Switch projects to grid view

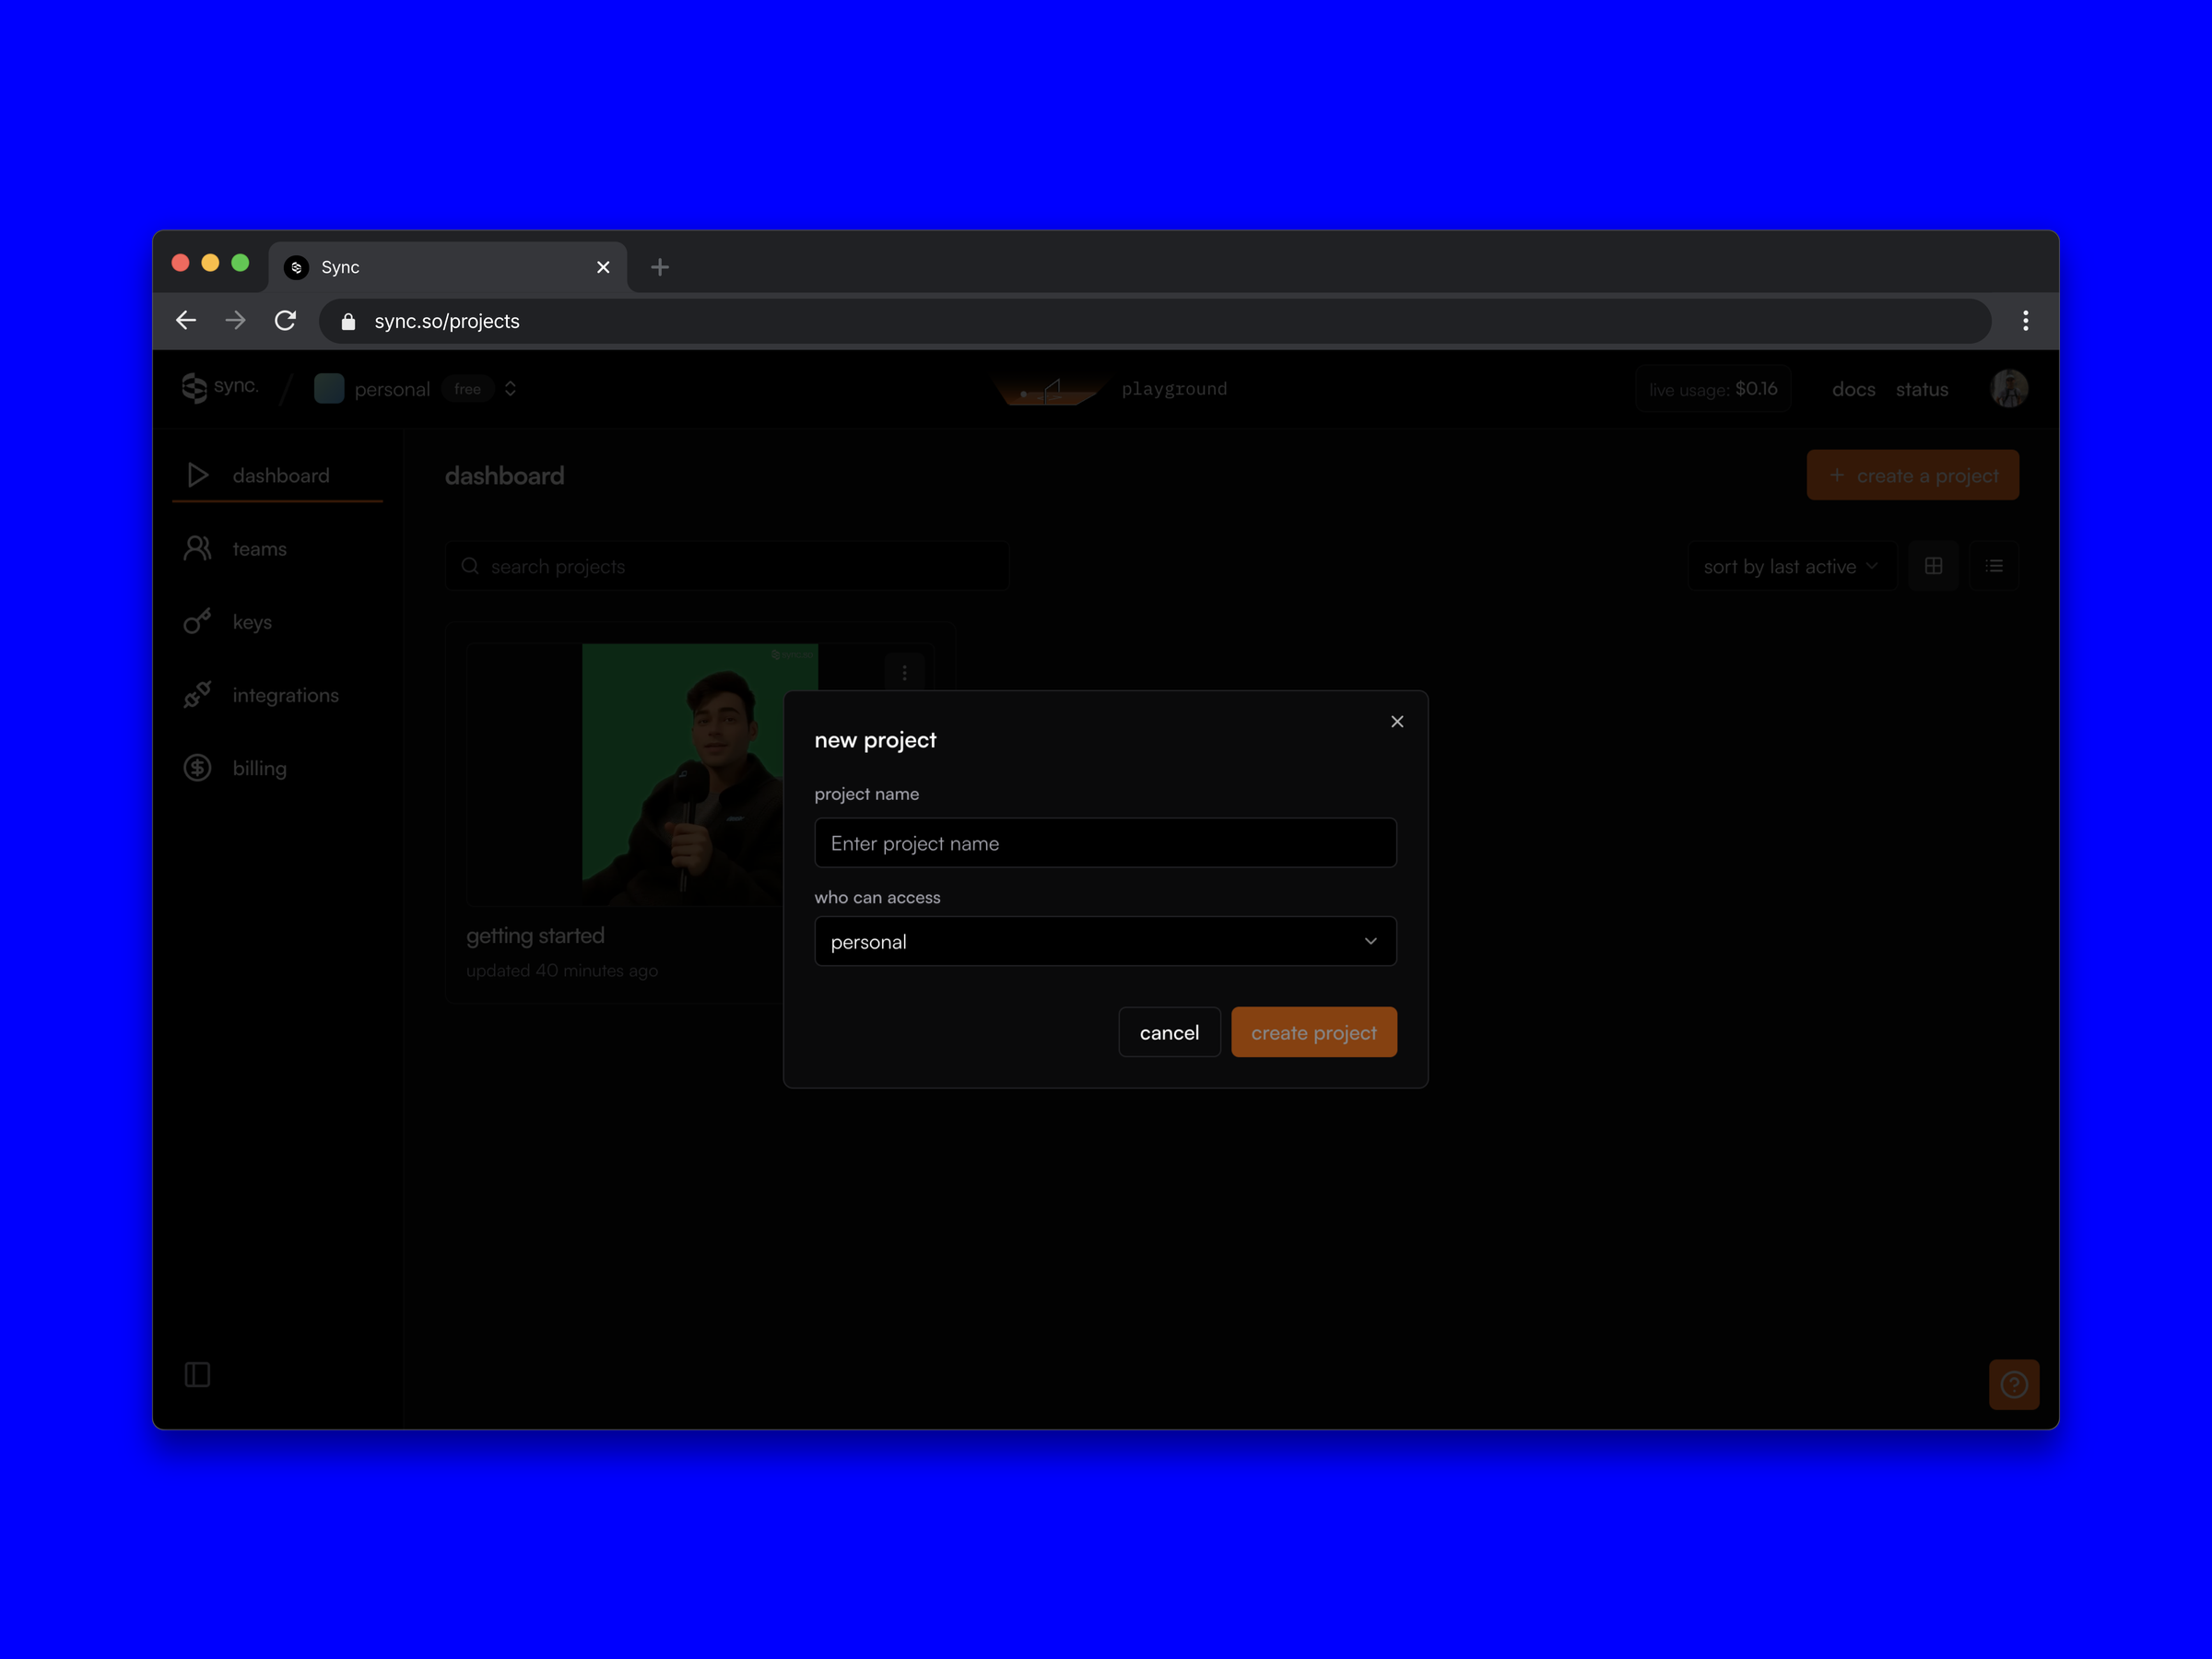pyautogui.click(x=1934, y=565)
